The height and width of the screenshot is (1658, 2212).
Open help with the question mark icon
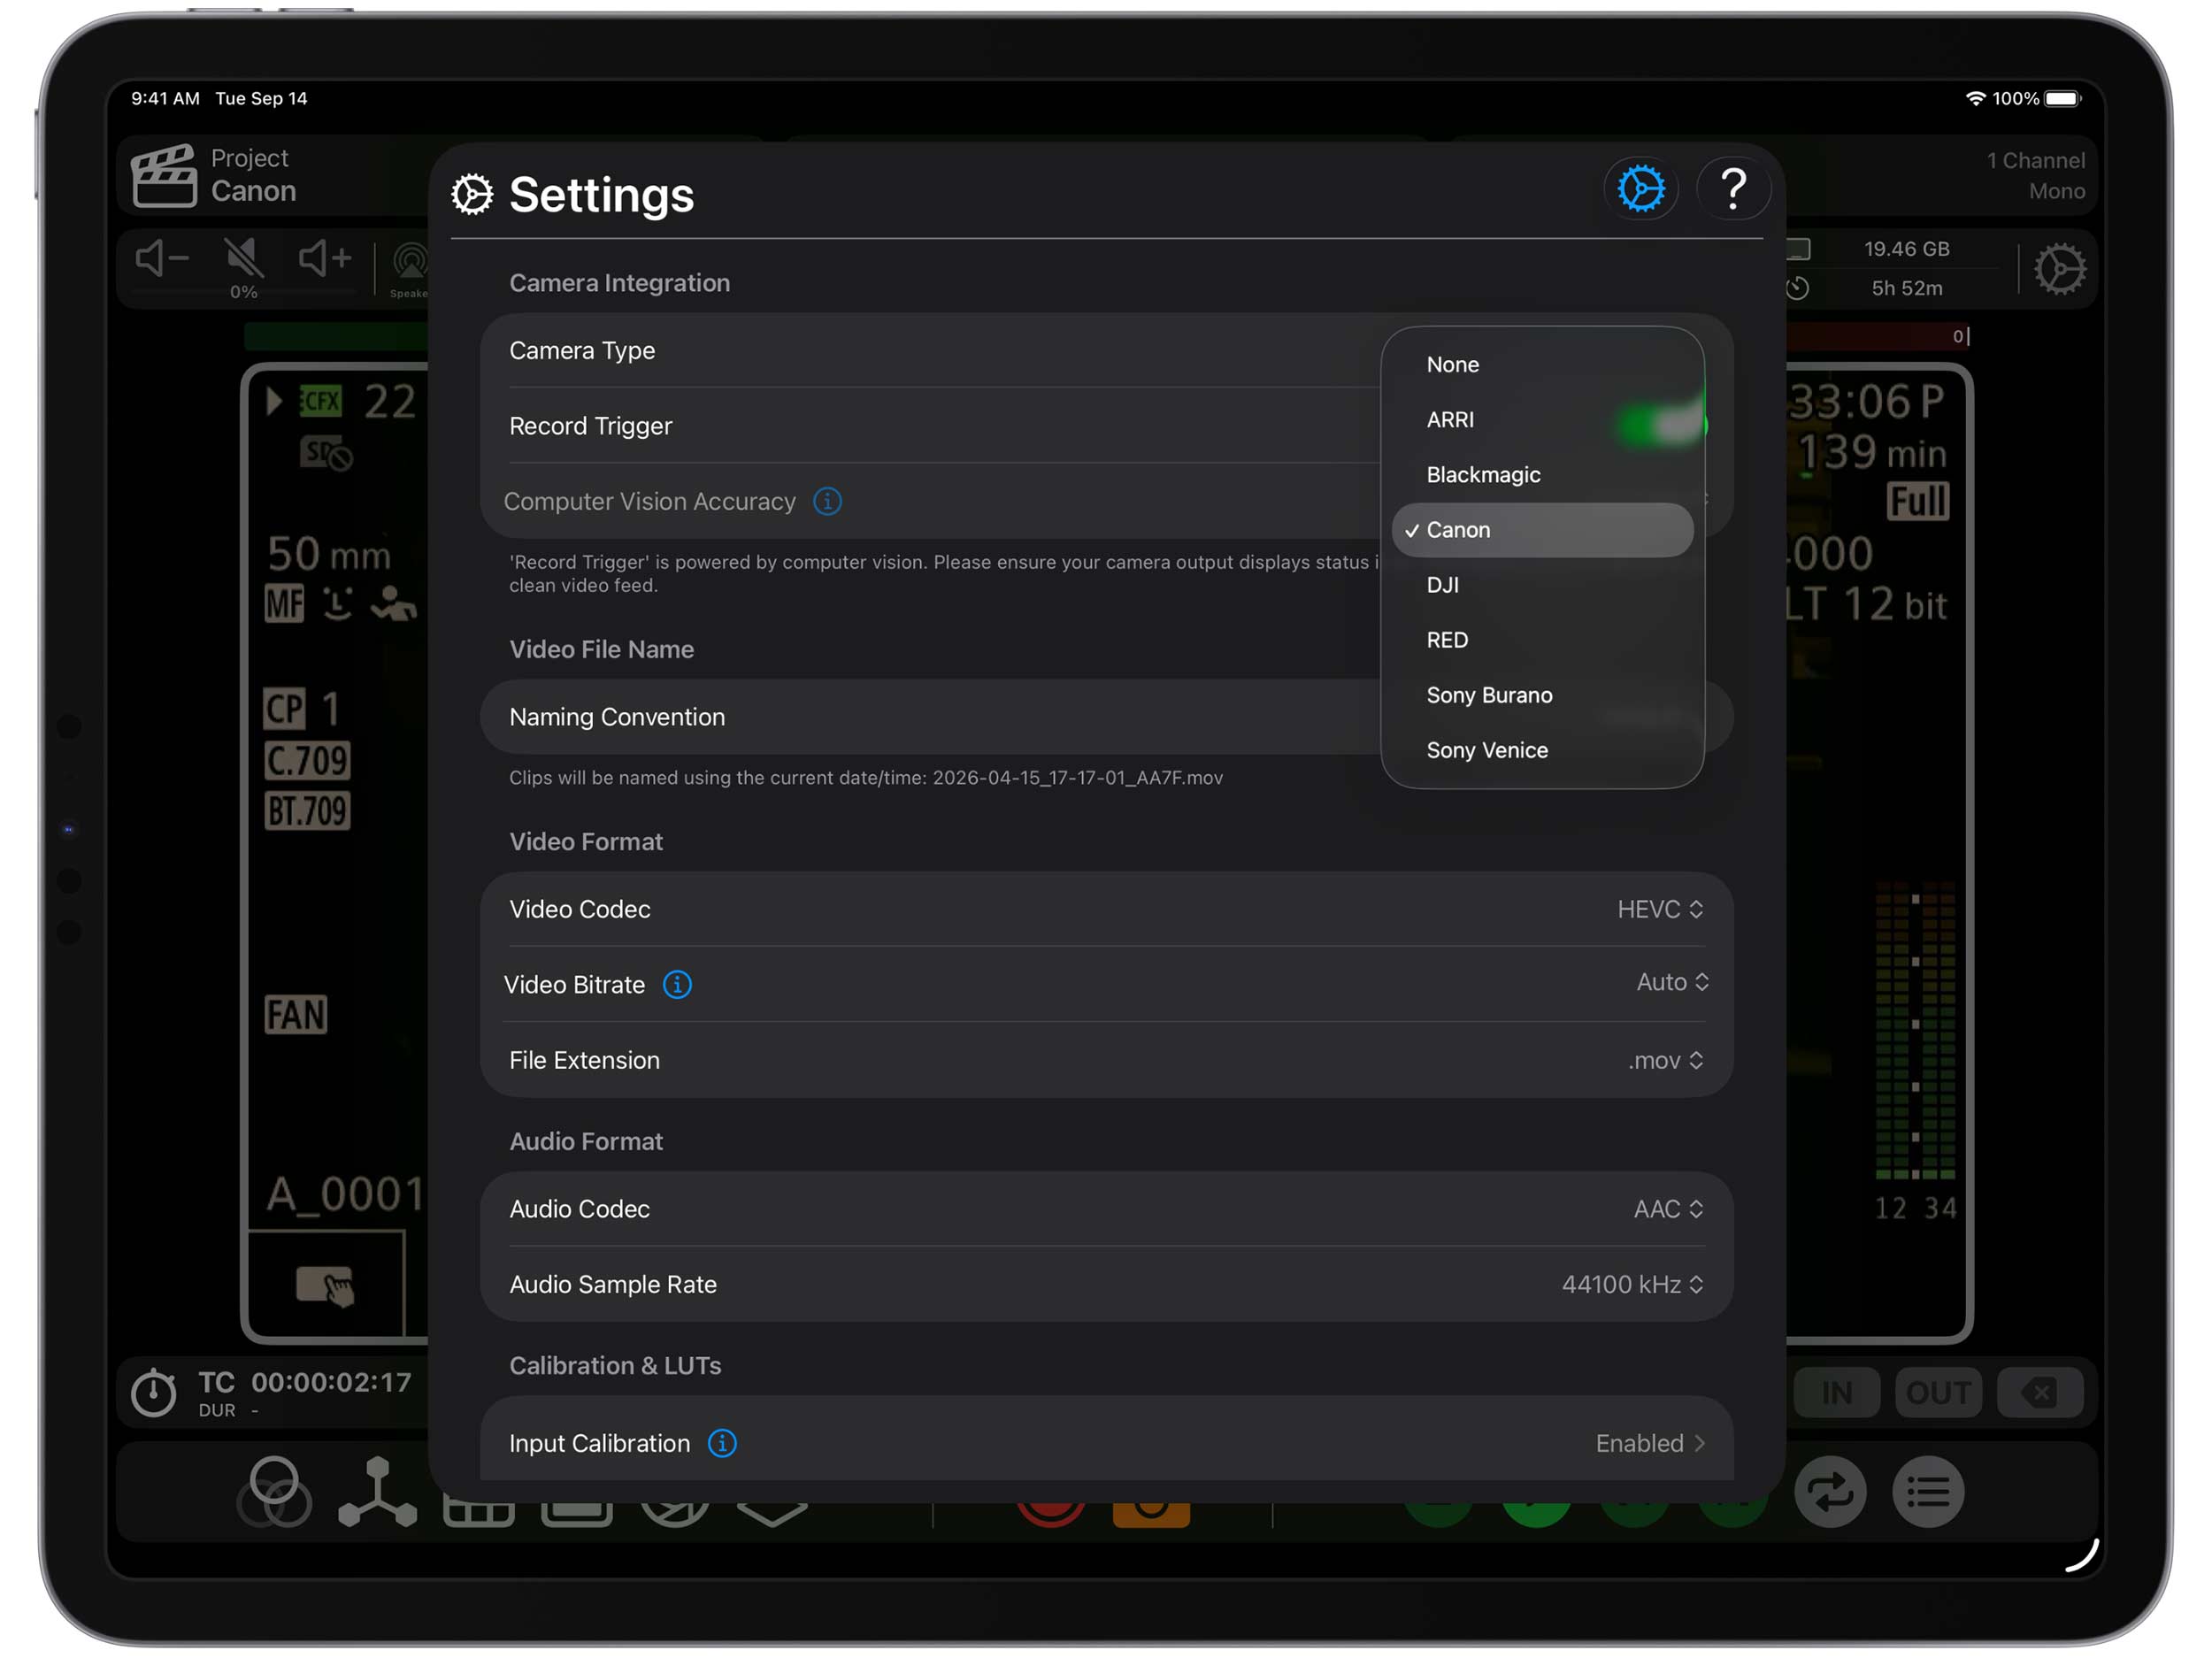point(1733,189)
